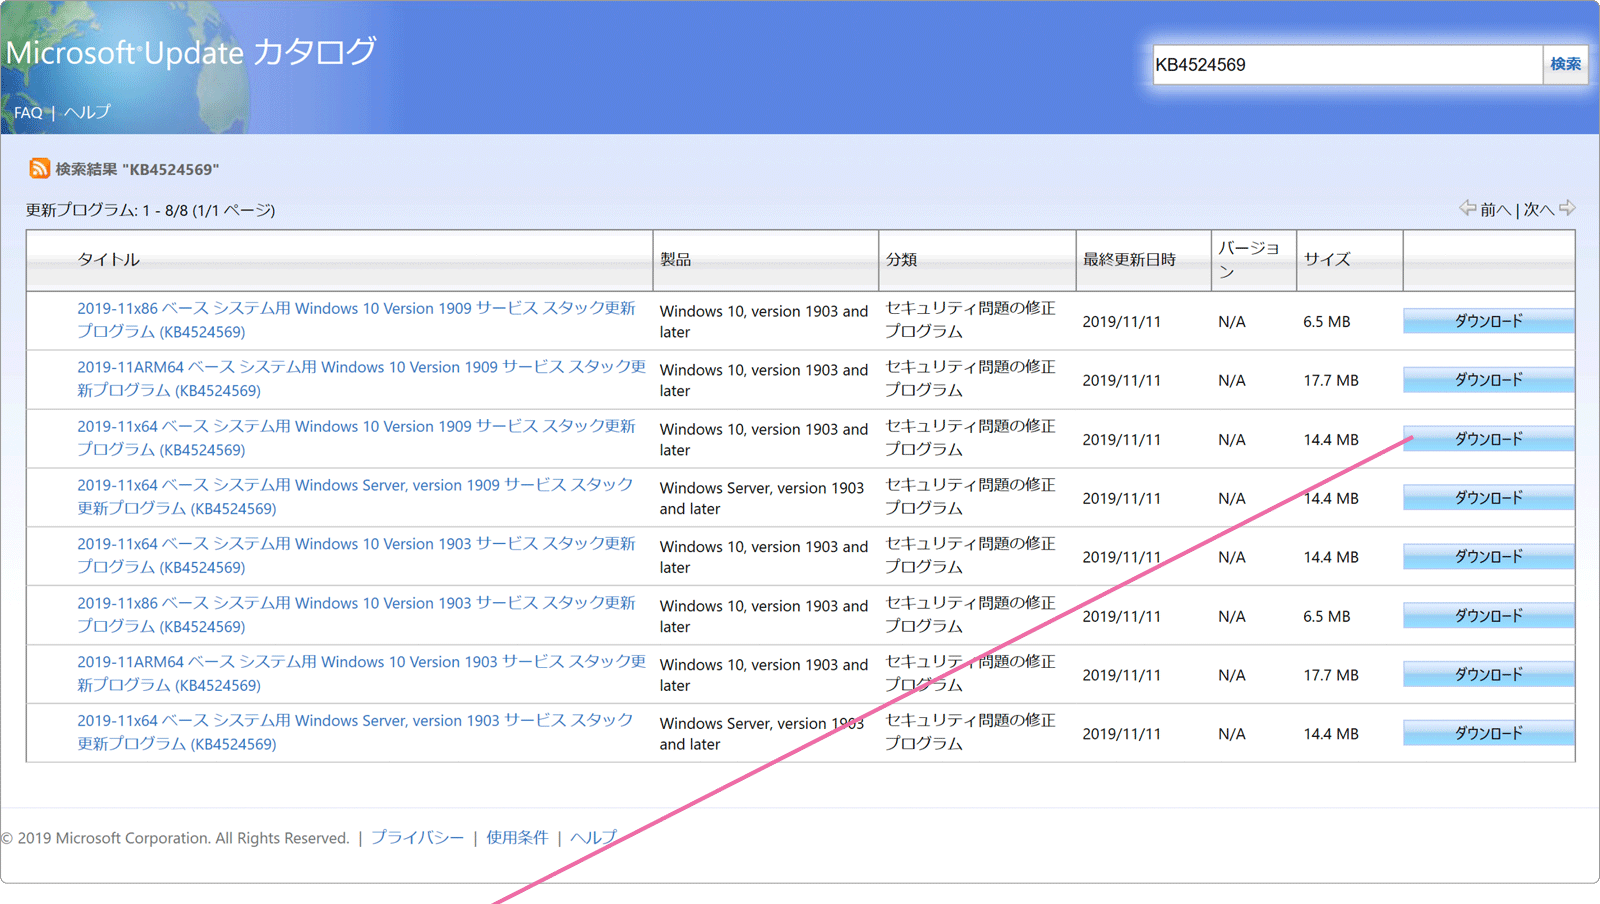The width and height of the screenshot is (1600, 904).
Task: Click the previous page arrow icon
Action: [x=1467, y=208]
